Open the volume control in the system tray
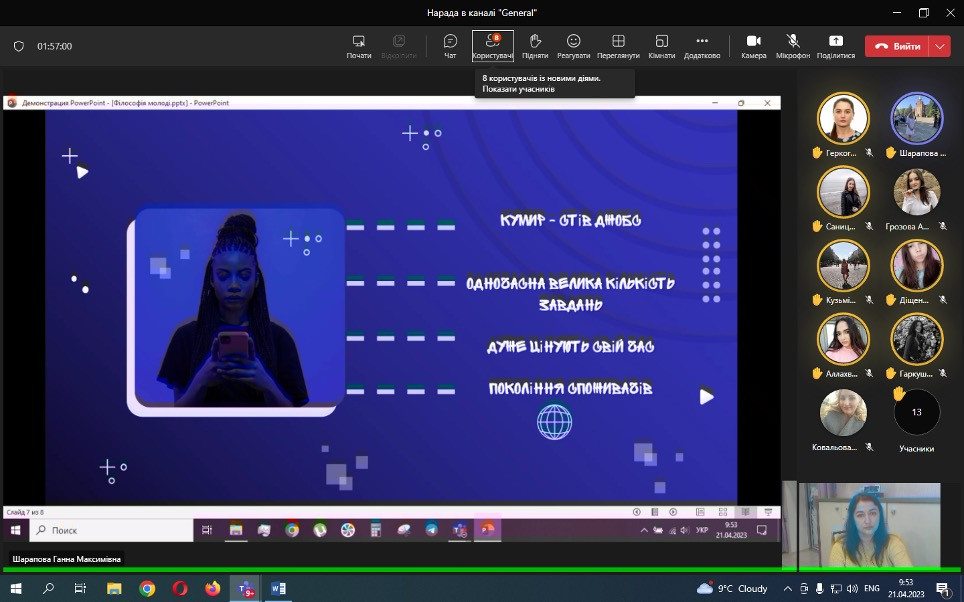964x602 pixels. coord(852,588)
